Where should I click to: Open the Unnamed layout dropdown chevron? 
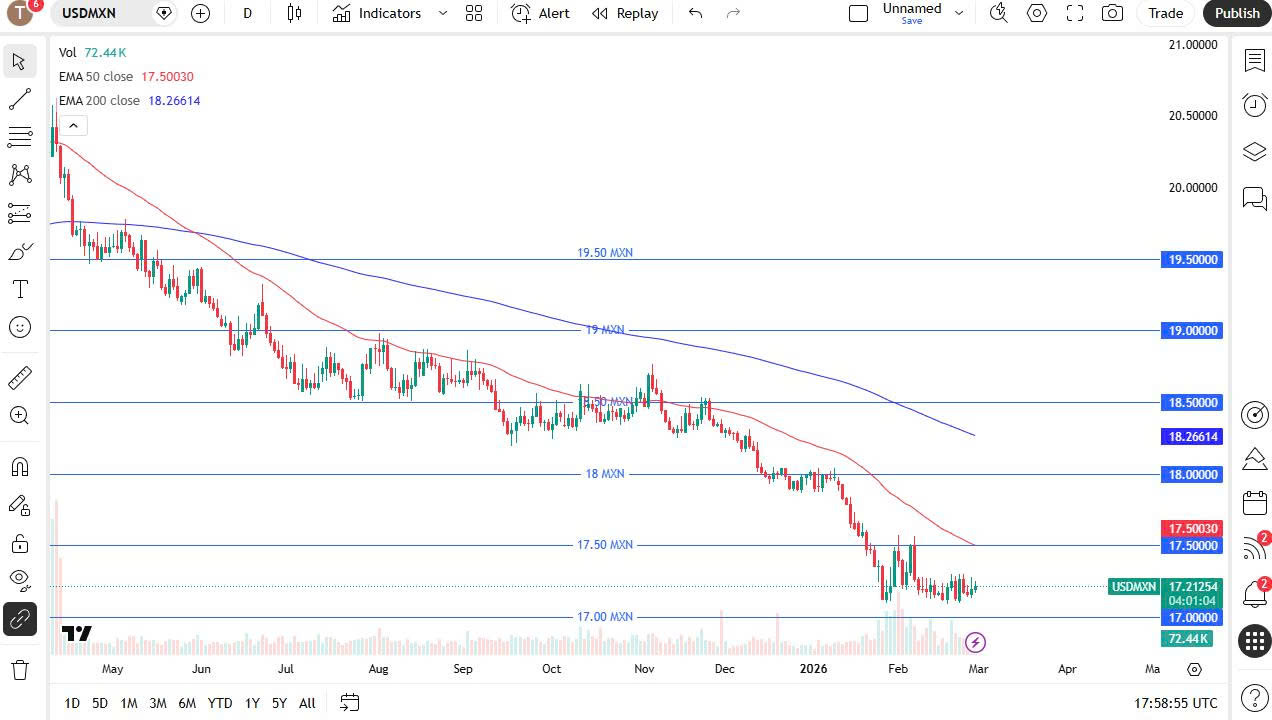pos(959,13)
